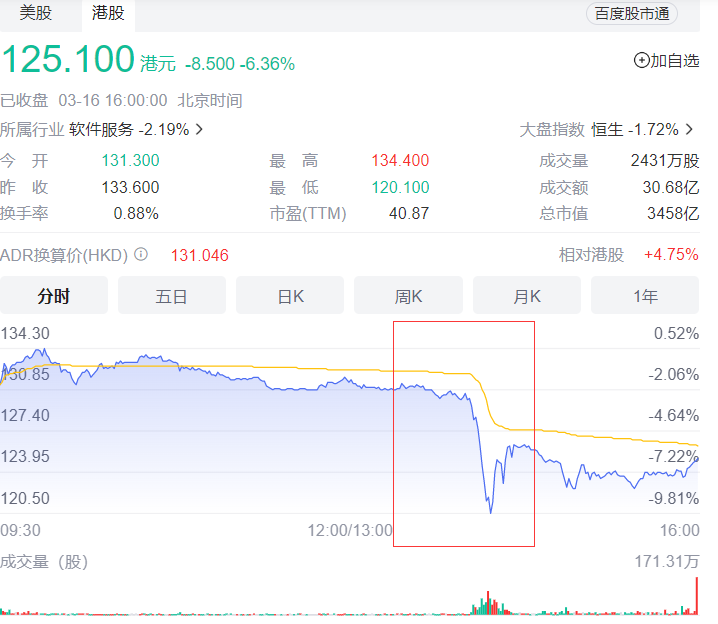Show the 分时 intraday chart
This screenshot has width=718, height=624.
54,296
